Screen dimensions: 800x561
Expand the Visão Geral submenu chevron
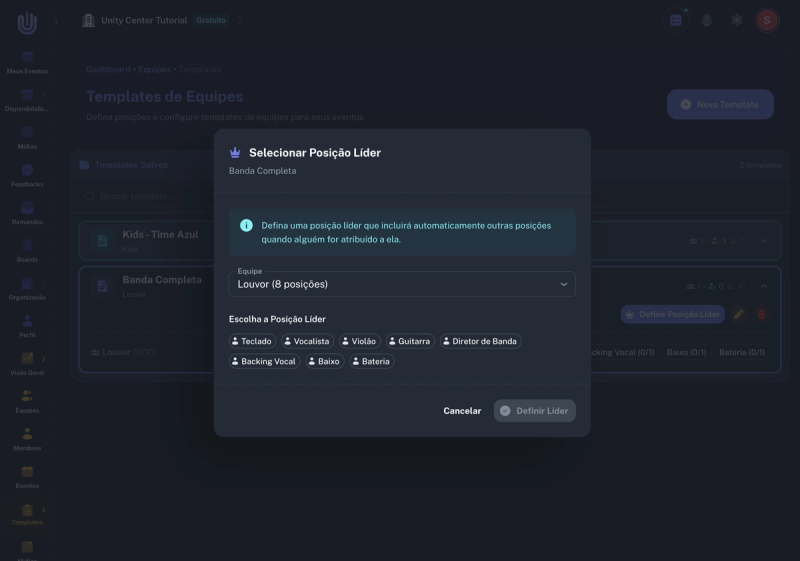pos(43,359)
